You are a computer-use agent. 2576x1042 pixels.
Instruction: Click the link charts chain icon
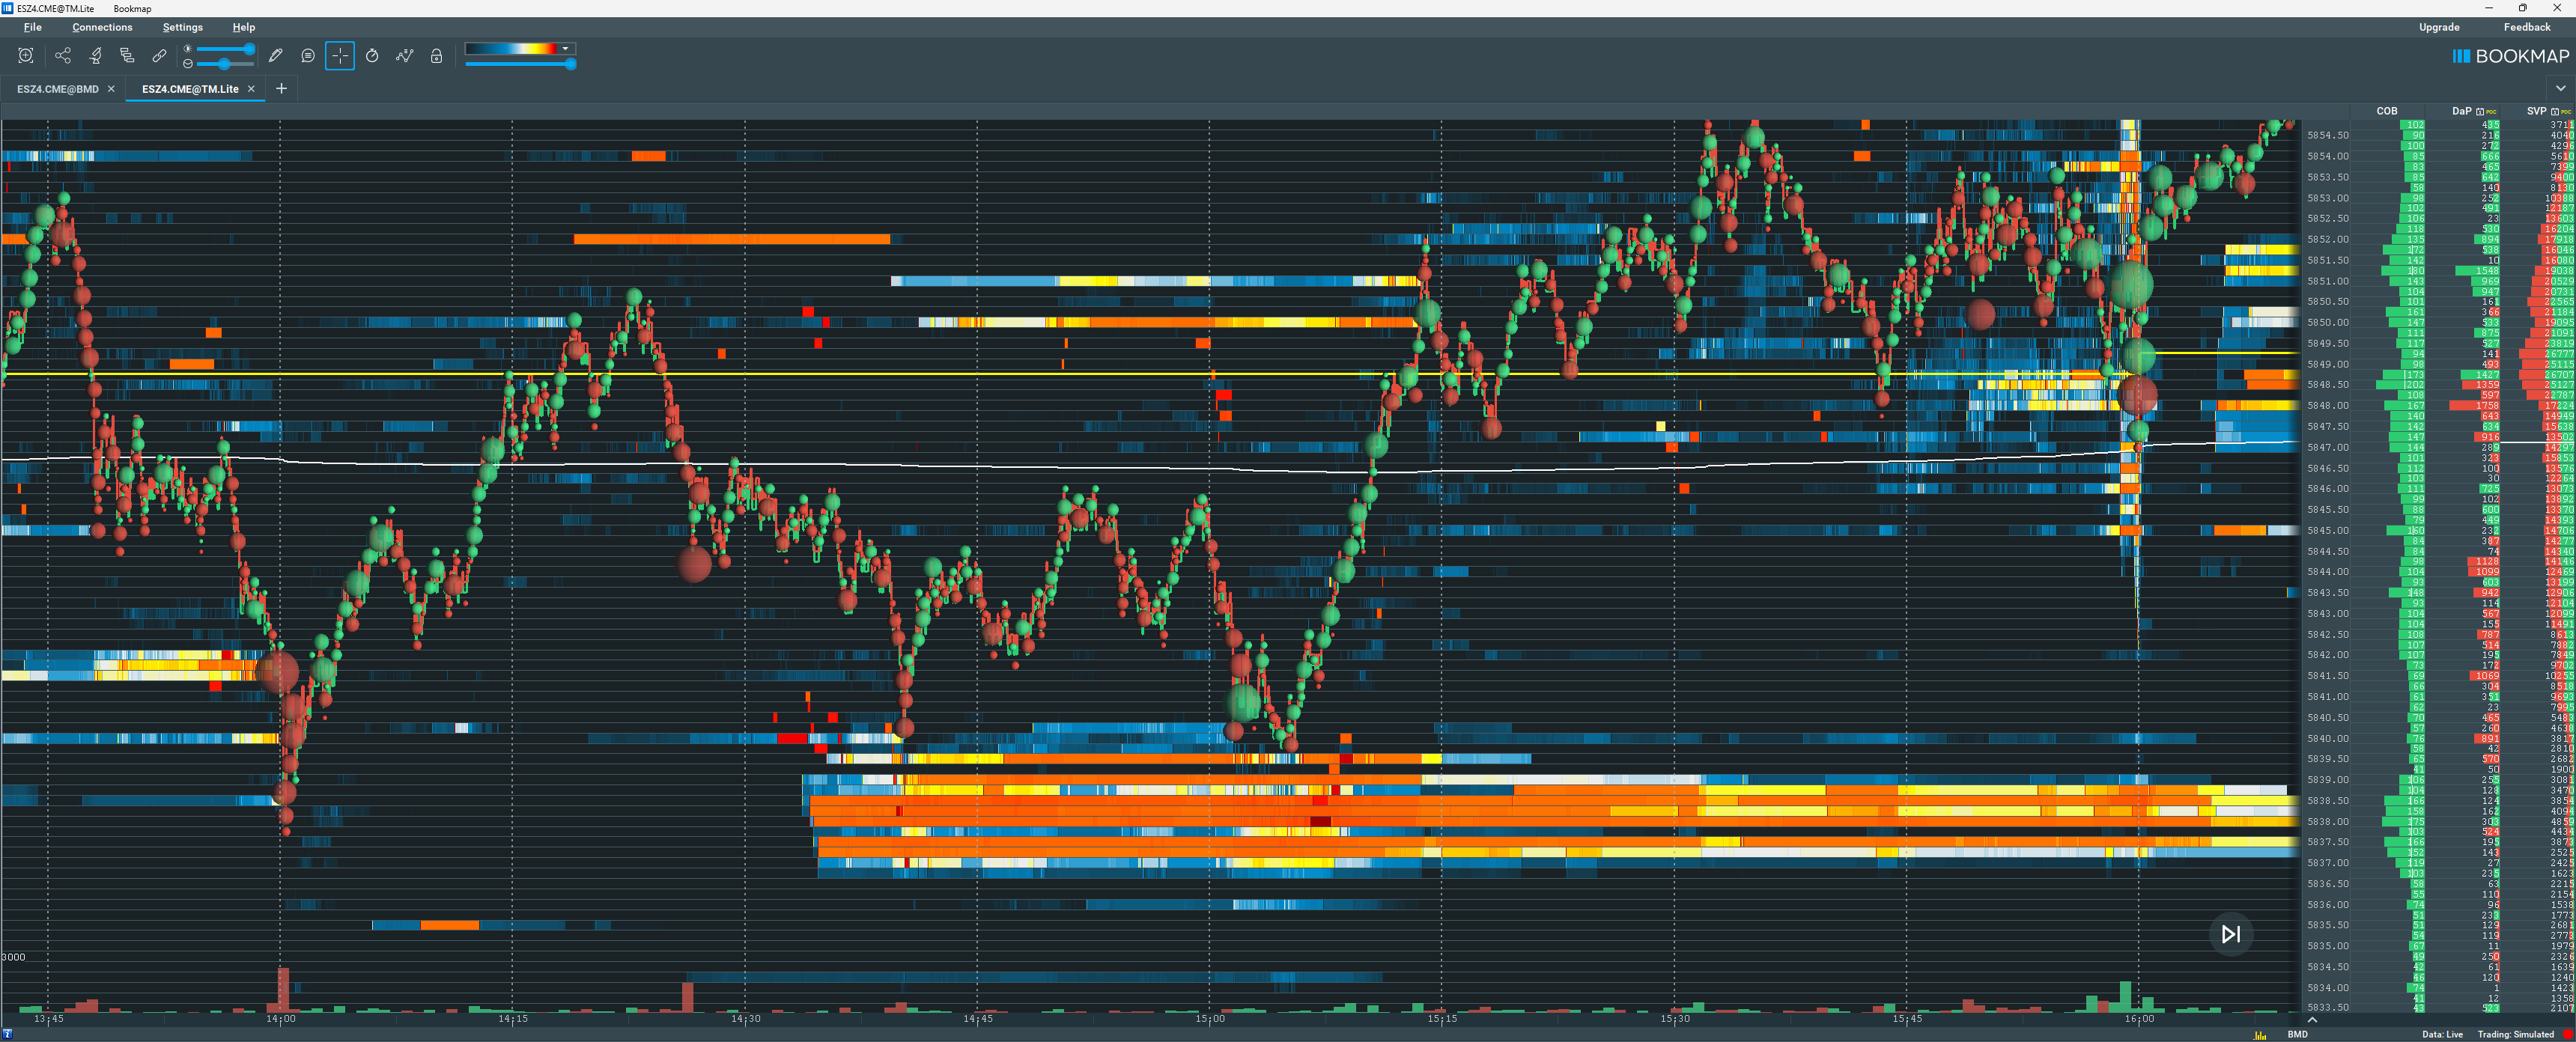click(159, 56)
